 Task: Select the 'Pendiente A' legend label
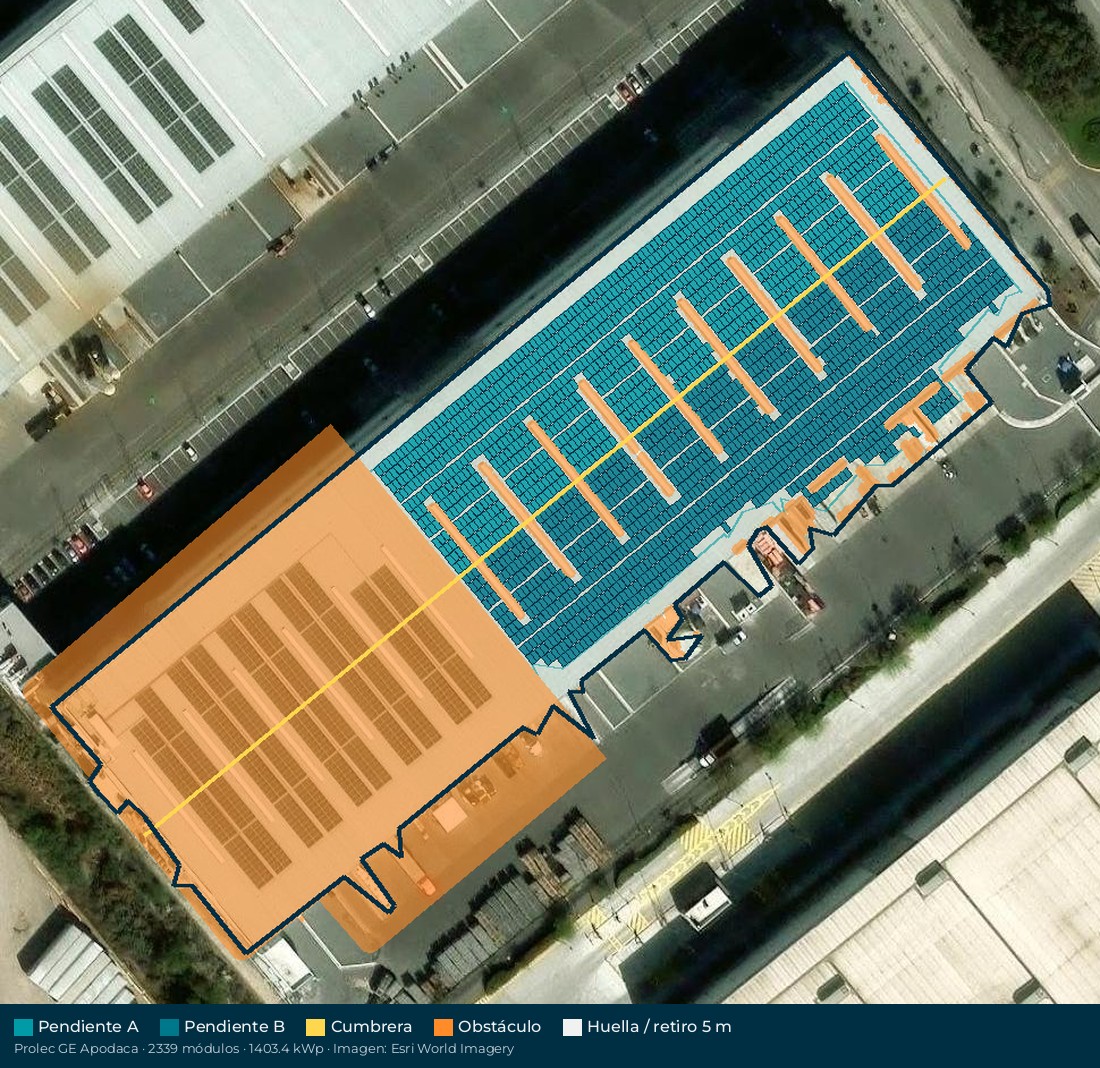88,1027
